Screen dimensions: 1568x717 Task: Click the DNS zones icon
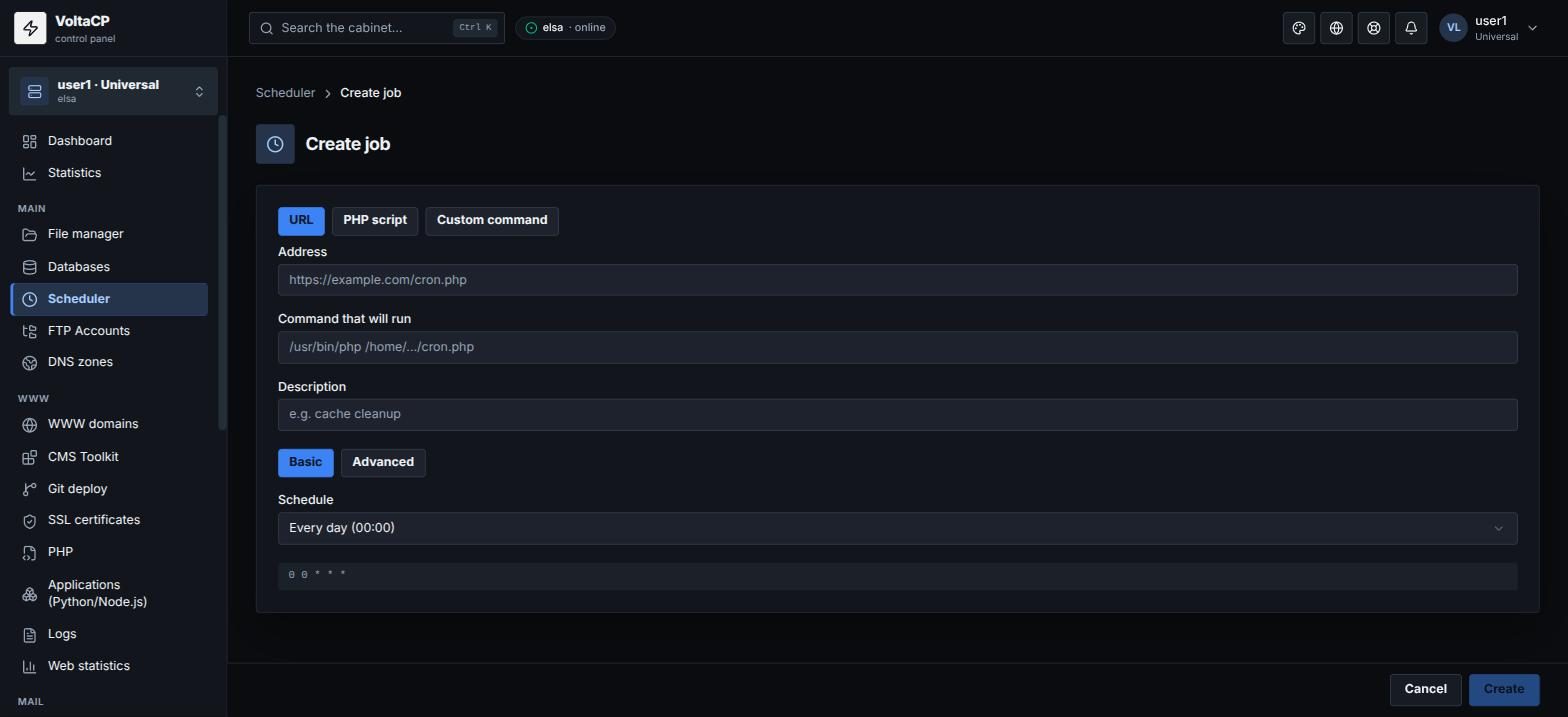pos(30,362)
